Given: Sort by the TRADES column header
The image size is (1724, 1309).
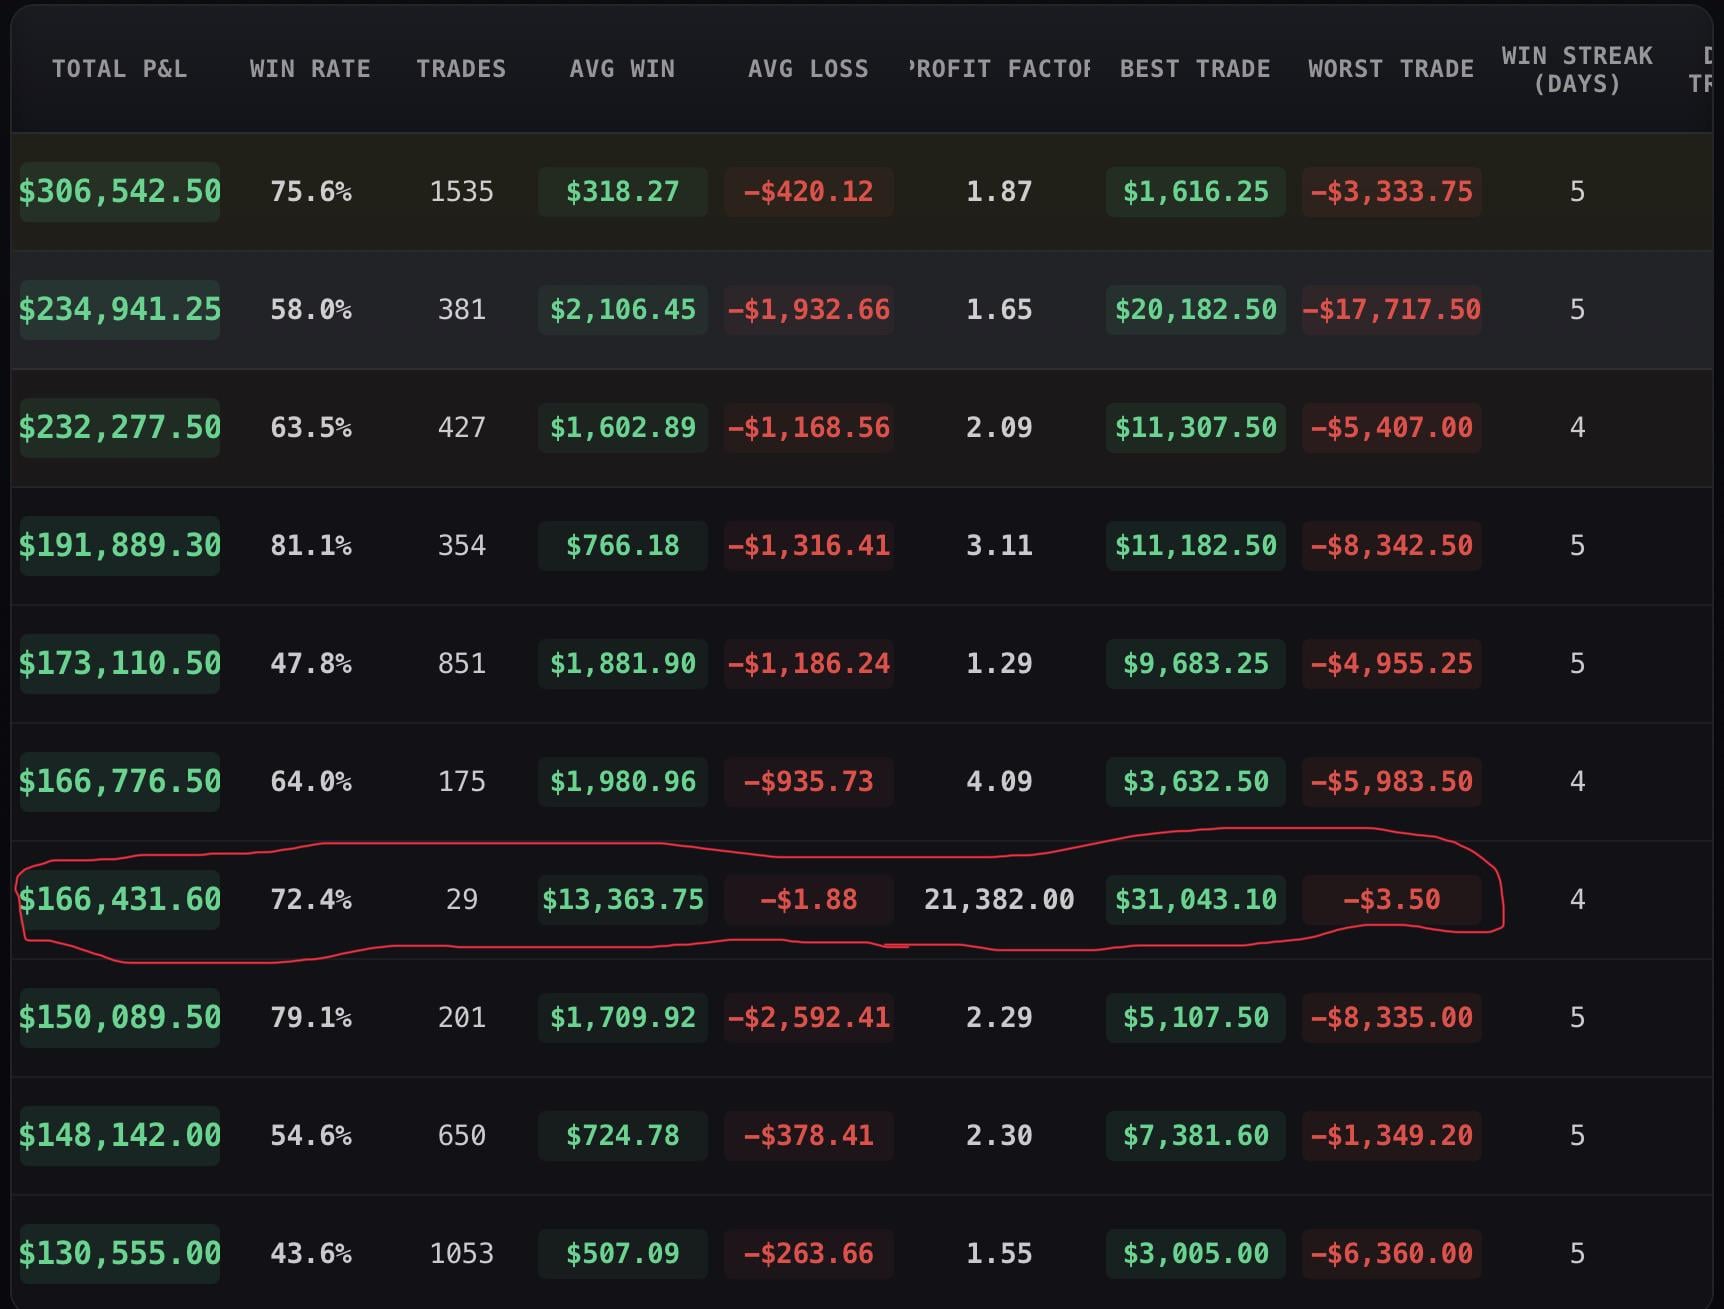Looking at the screenshot, I should pyautogui.click(x=460, y=68).
